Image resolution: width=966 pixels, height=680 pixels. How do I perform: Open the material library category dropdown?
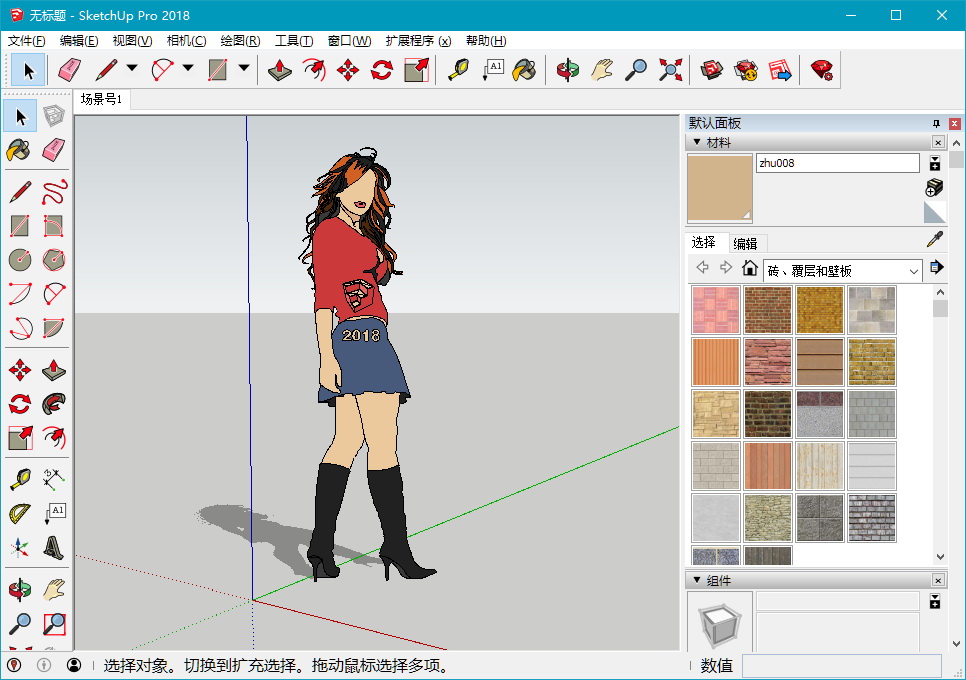[x=842, y=270]
